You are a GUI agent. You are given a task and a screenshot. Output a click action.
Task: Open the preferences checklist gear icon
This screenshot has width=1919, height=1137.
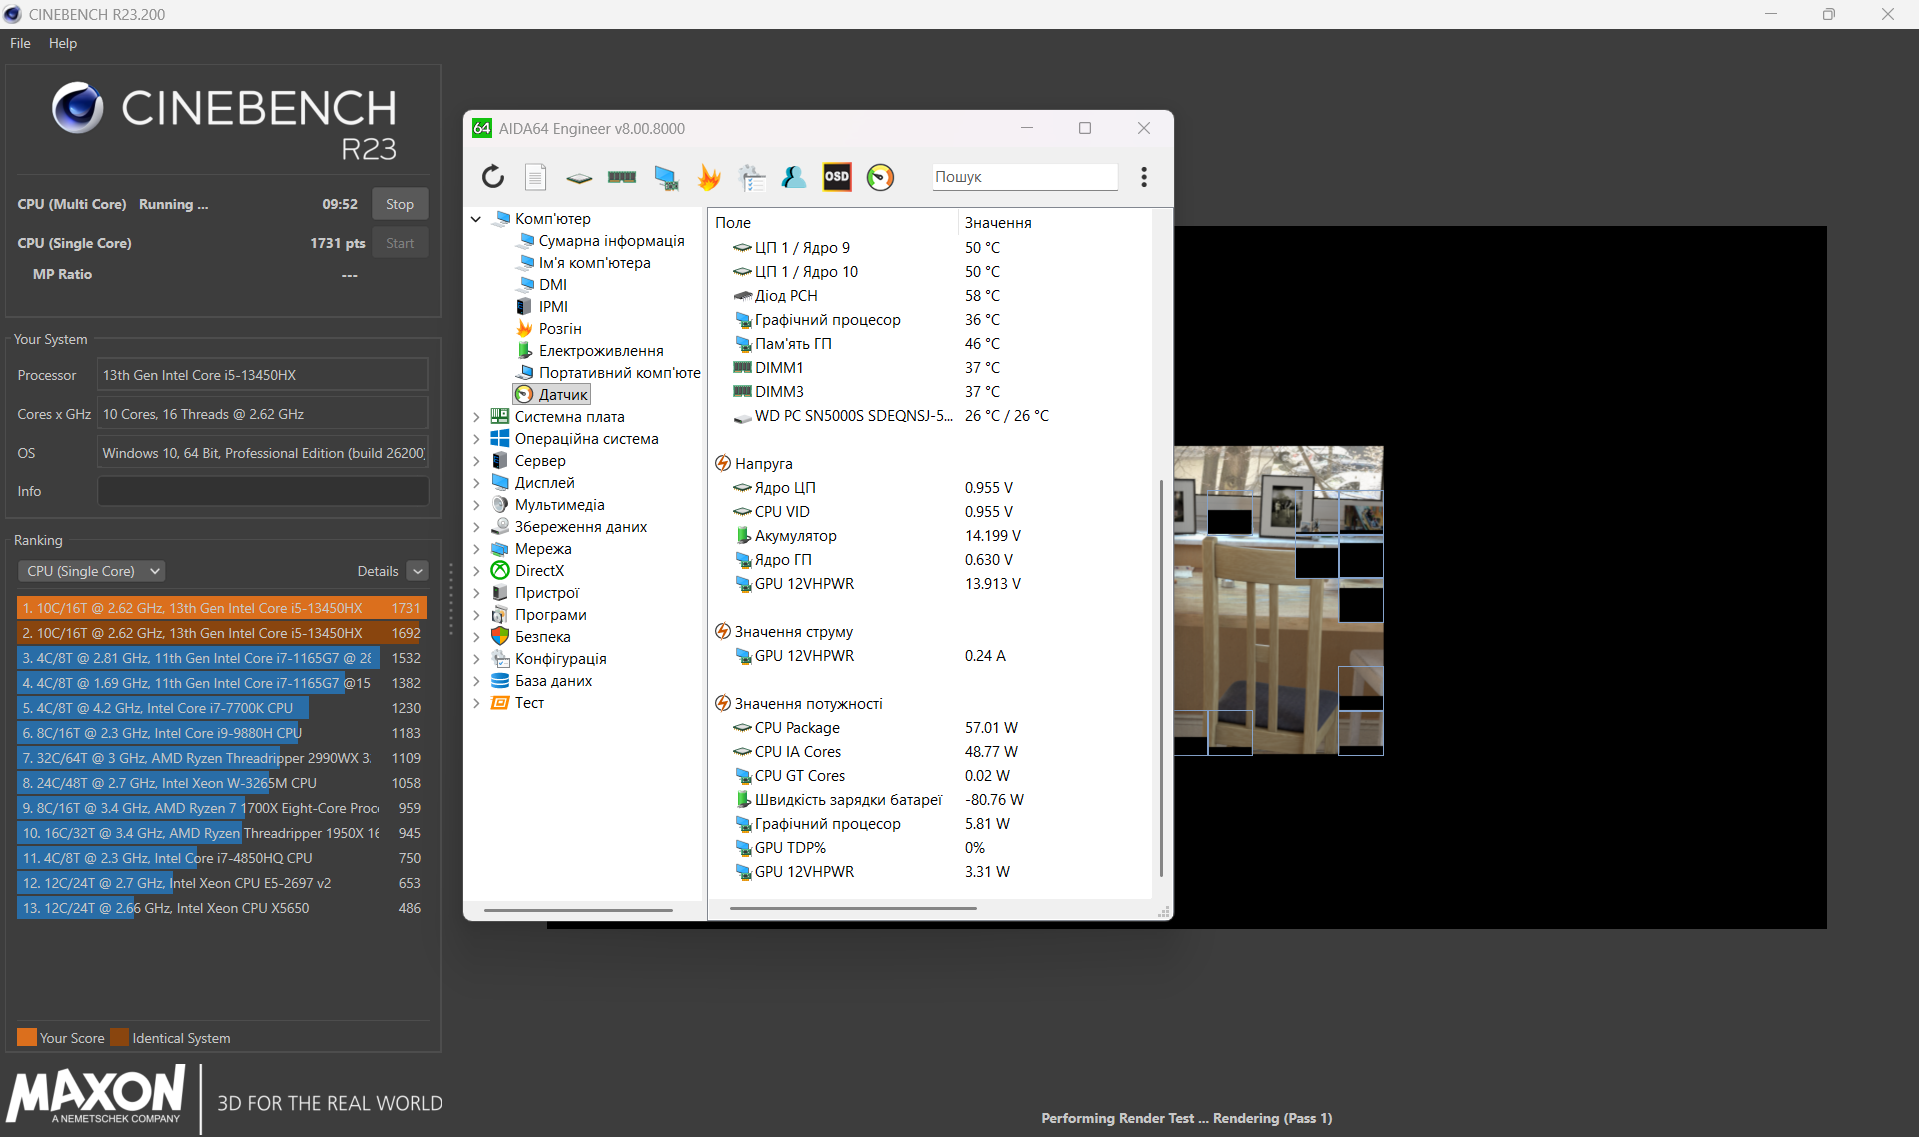point(752,177)
